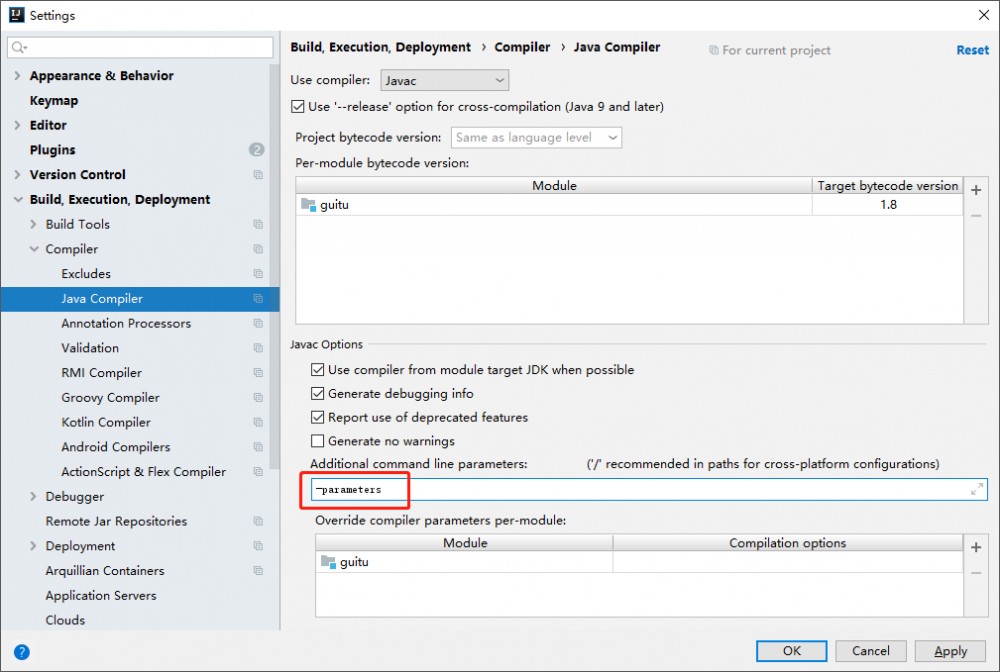Click Build, Execution, Deployment in the breadcrumb

pos(381,47)
